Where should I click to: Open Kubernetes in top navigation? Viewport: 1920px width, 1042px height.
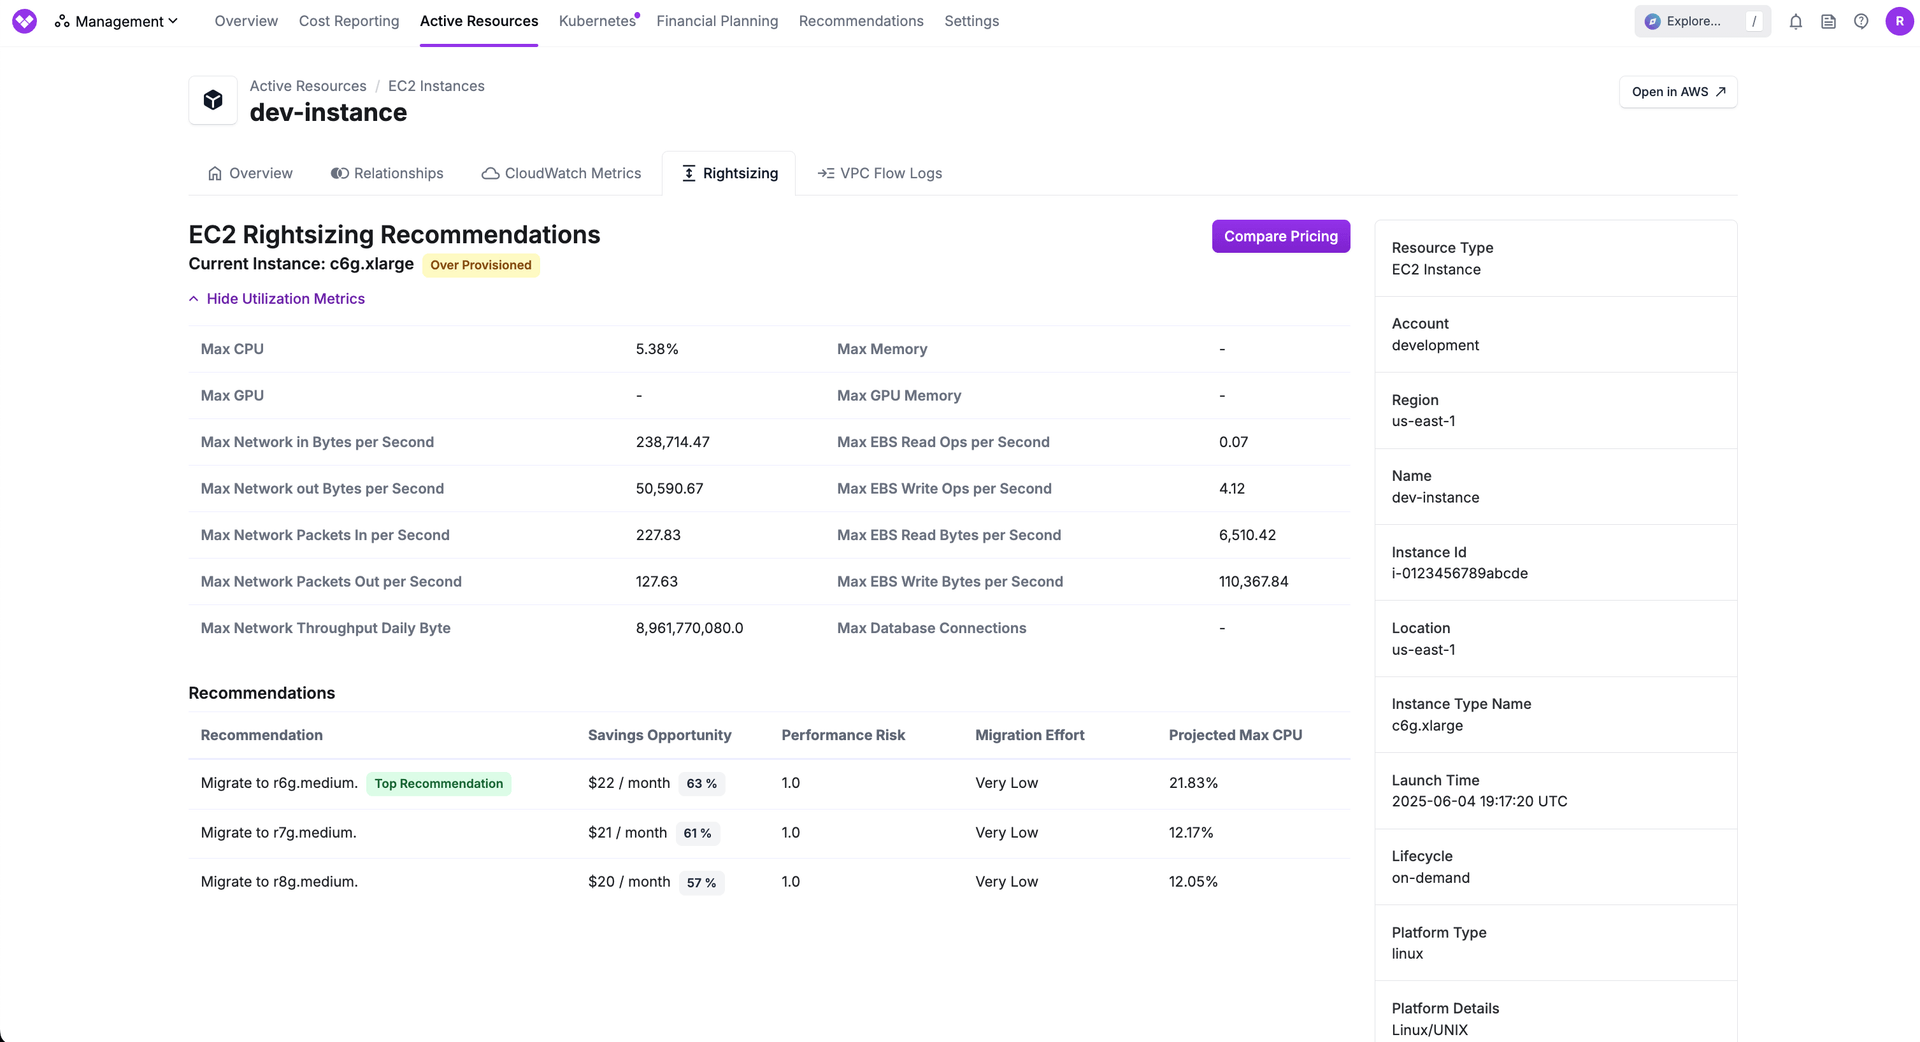pos(597,21)
